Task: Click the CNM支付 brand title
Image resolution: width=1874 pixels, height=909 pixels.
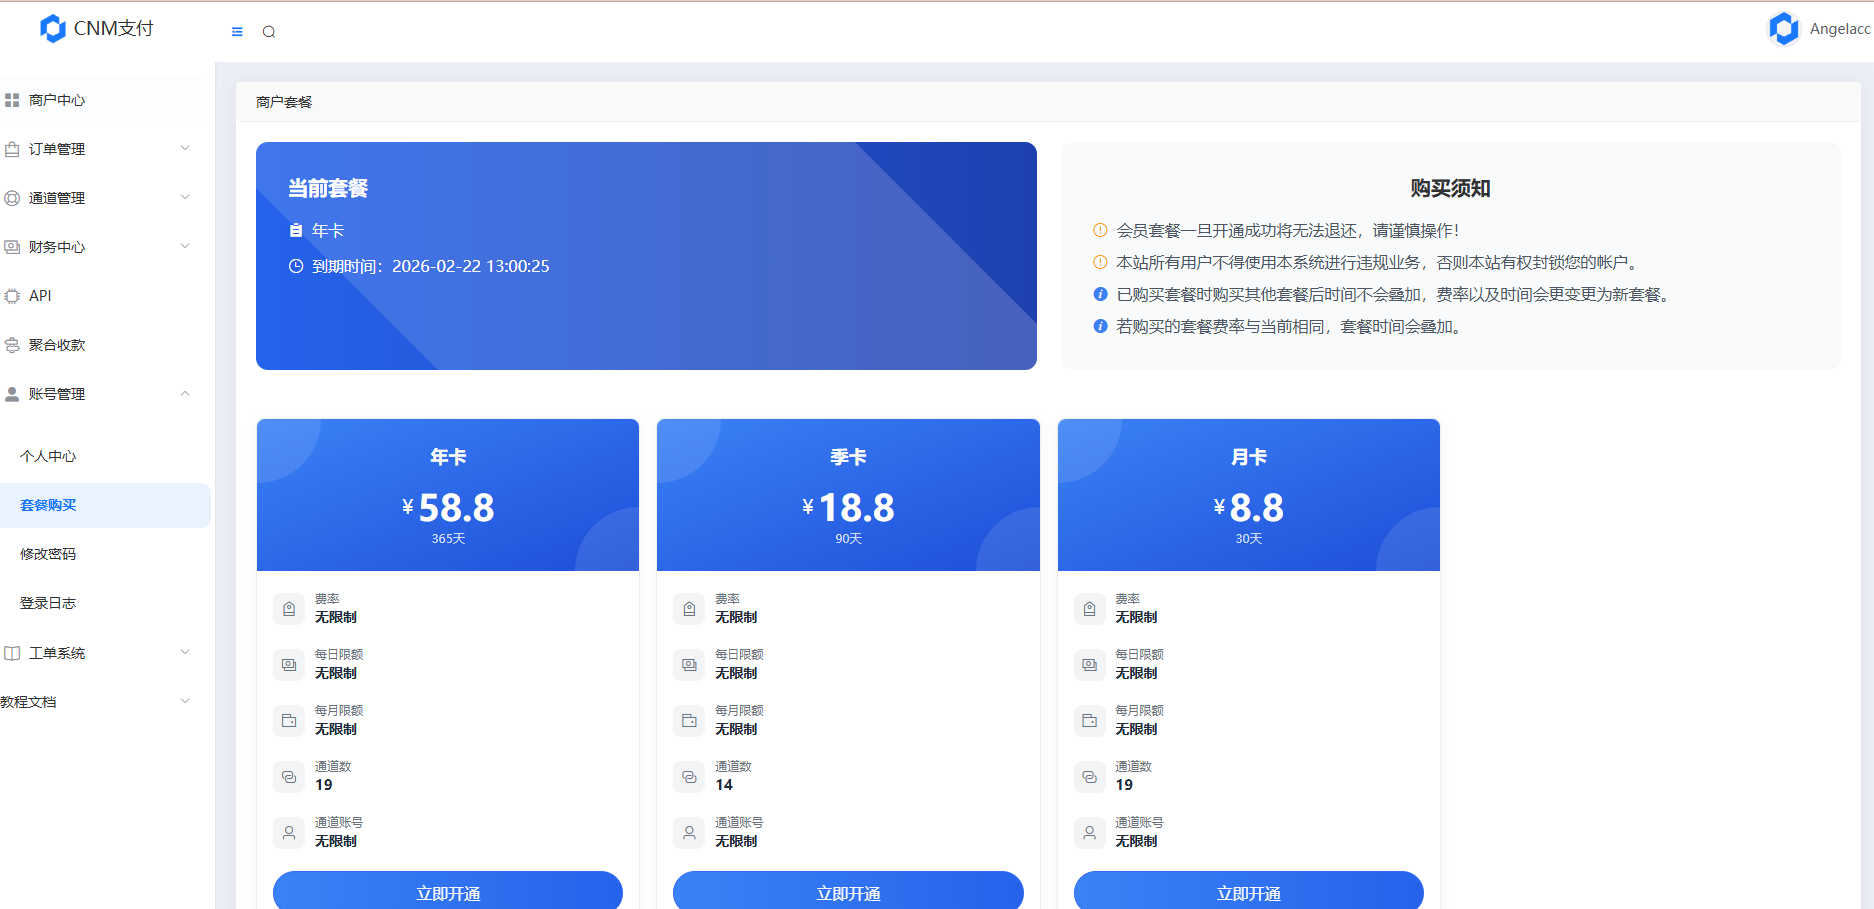Action: [114, 28]
